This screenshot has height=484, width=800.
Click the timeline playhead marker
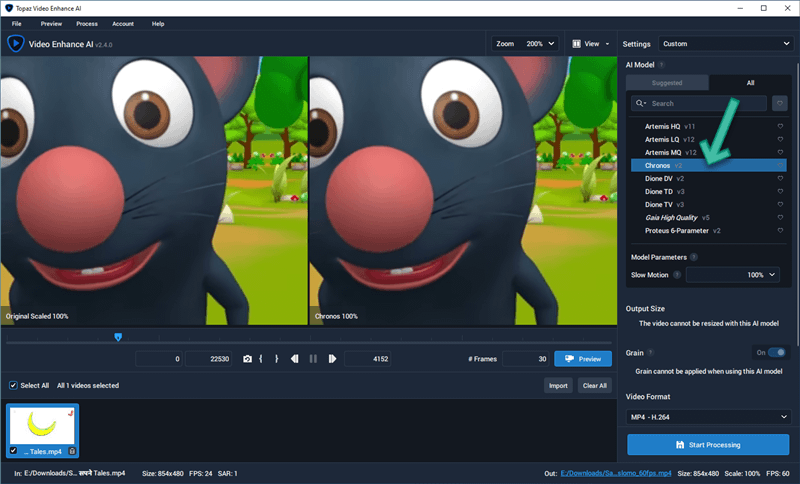pos(118,337)
